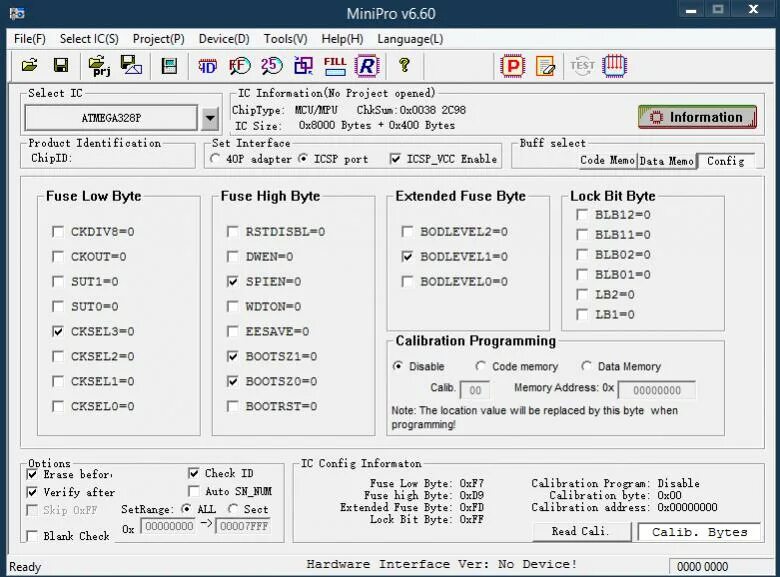Click the orange notepad edit icon
This screenshot has height=577, width=780.
tap(545, 66)
